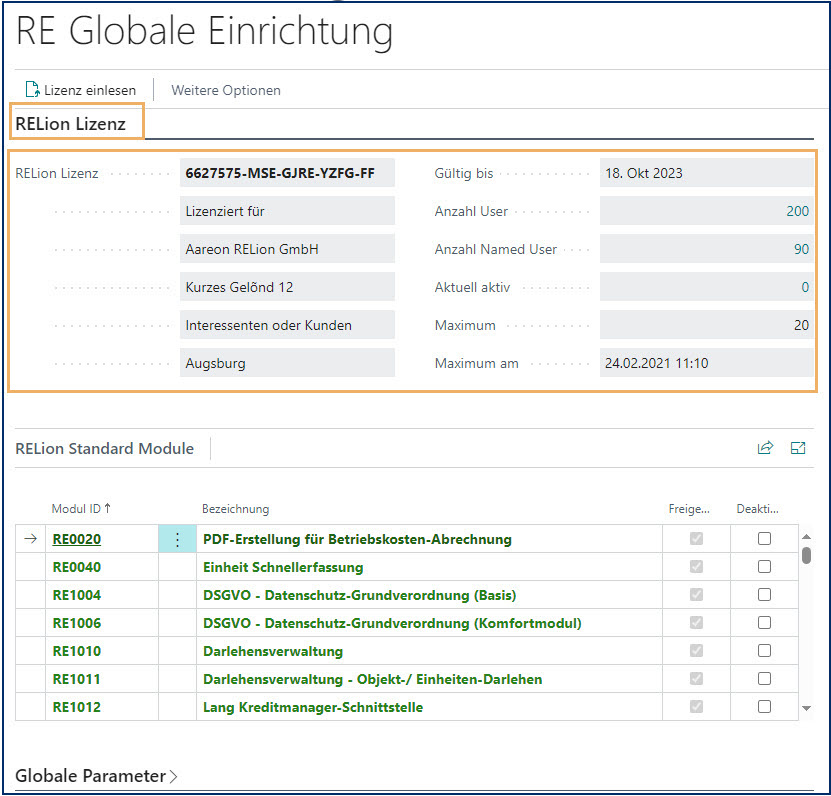The width and height of the screenshot is (831, 796).
Task: Select the Anzahl Named User value
Action: click(x=706, y=249)
